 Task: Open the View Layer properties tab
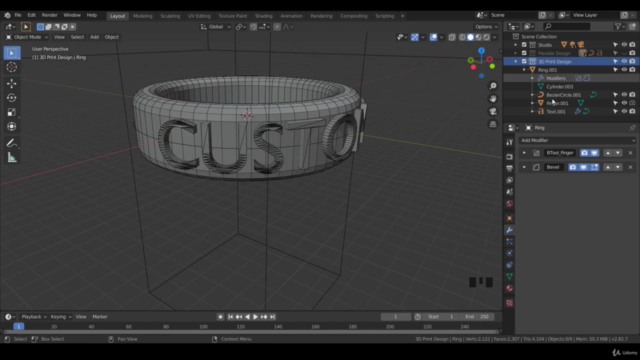[509, 180]
